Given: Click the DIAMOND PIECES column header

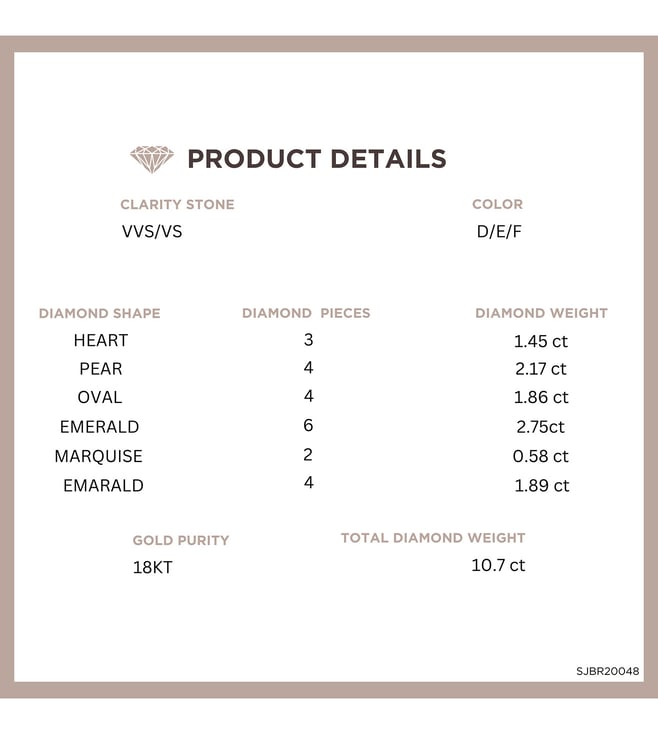Looking at the screenshot, I should point(306,313).
